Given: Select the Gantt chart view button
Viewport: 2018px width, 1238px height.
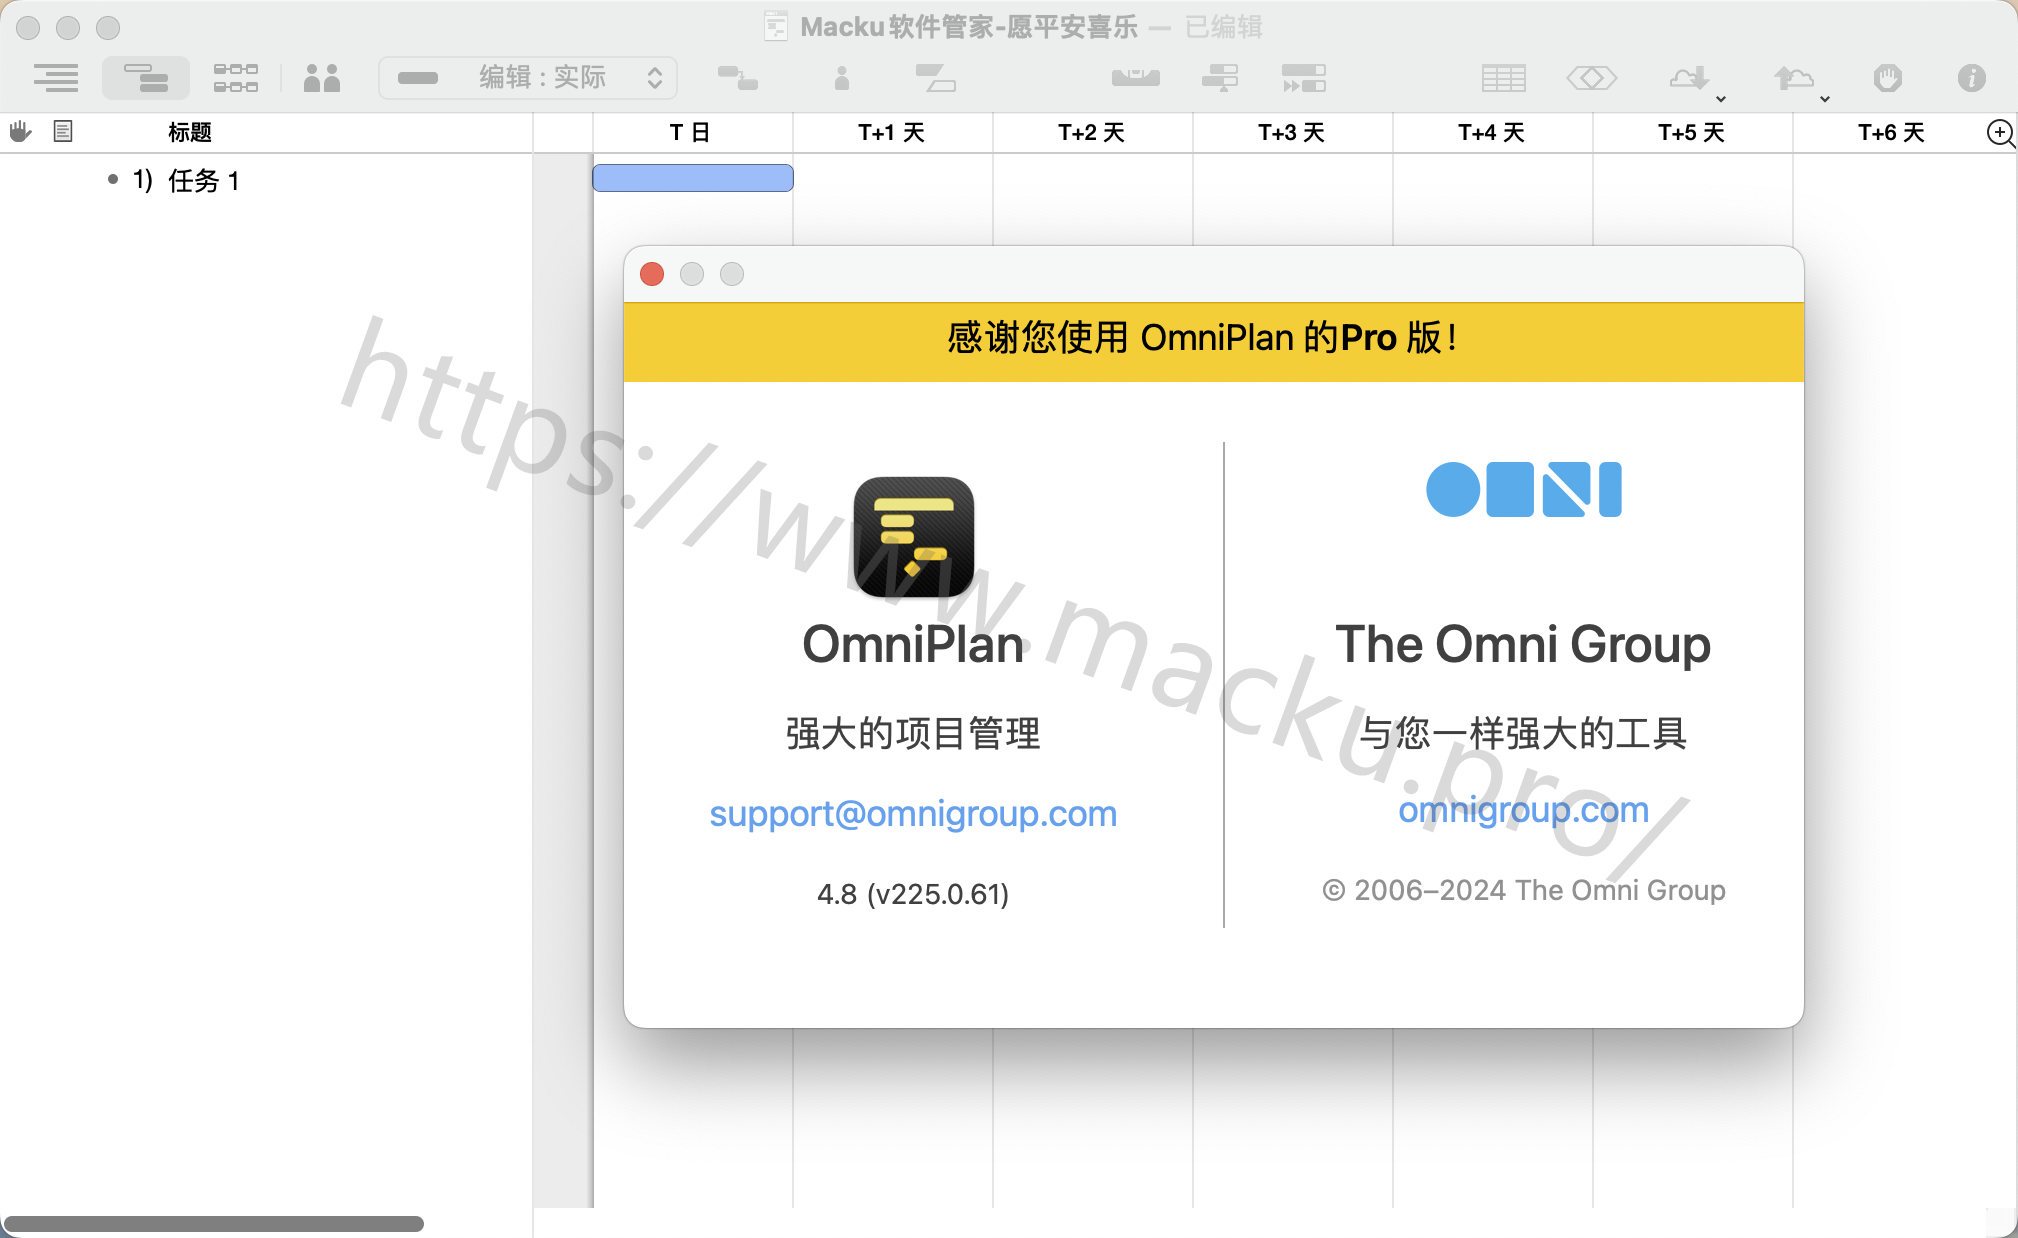Looking at the screenshot, I should (146, 78).
